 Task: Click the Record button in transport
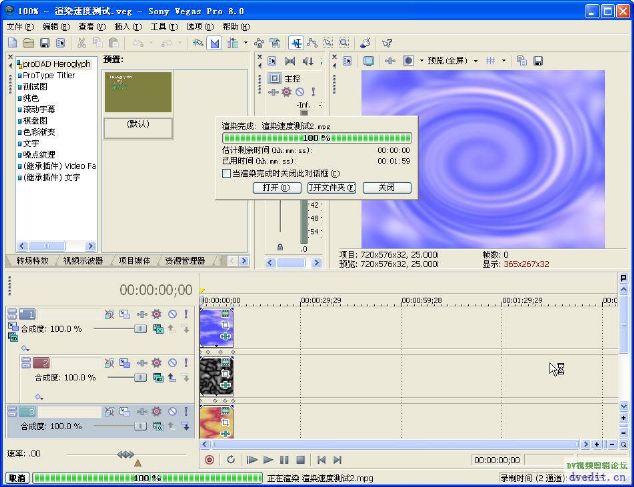(x=209, y=460)
